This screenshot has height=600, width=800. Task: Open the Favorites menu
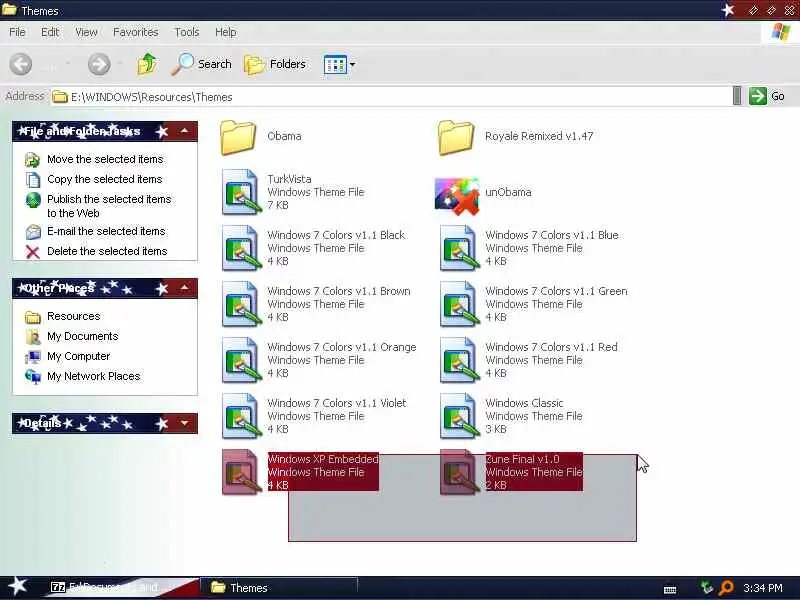[136, 32]
